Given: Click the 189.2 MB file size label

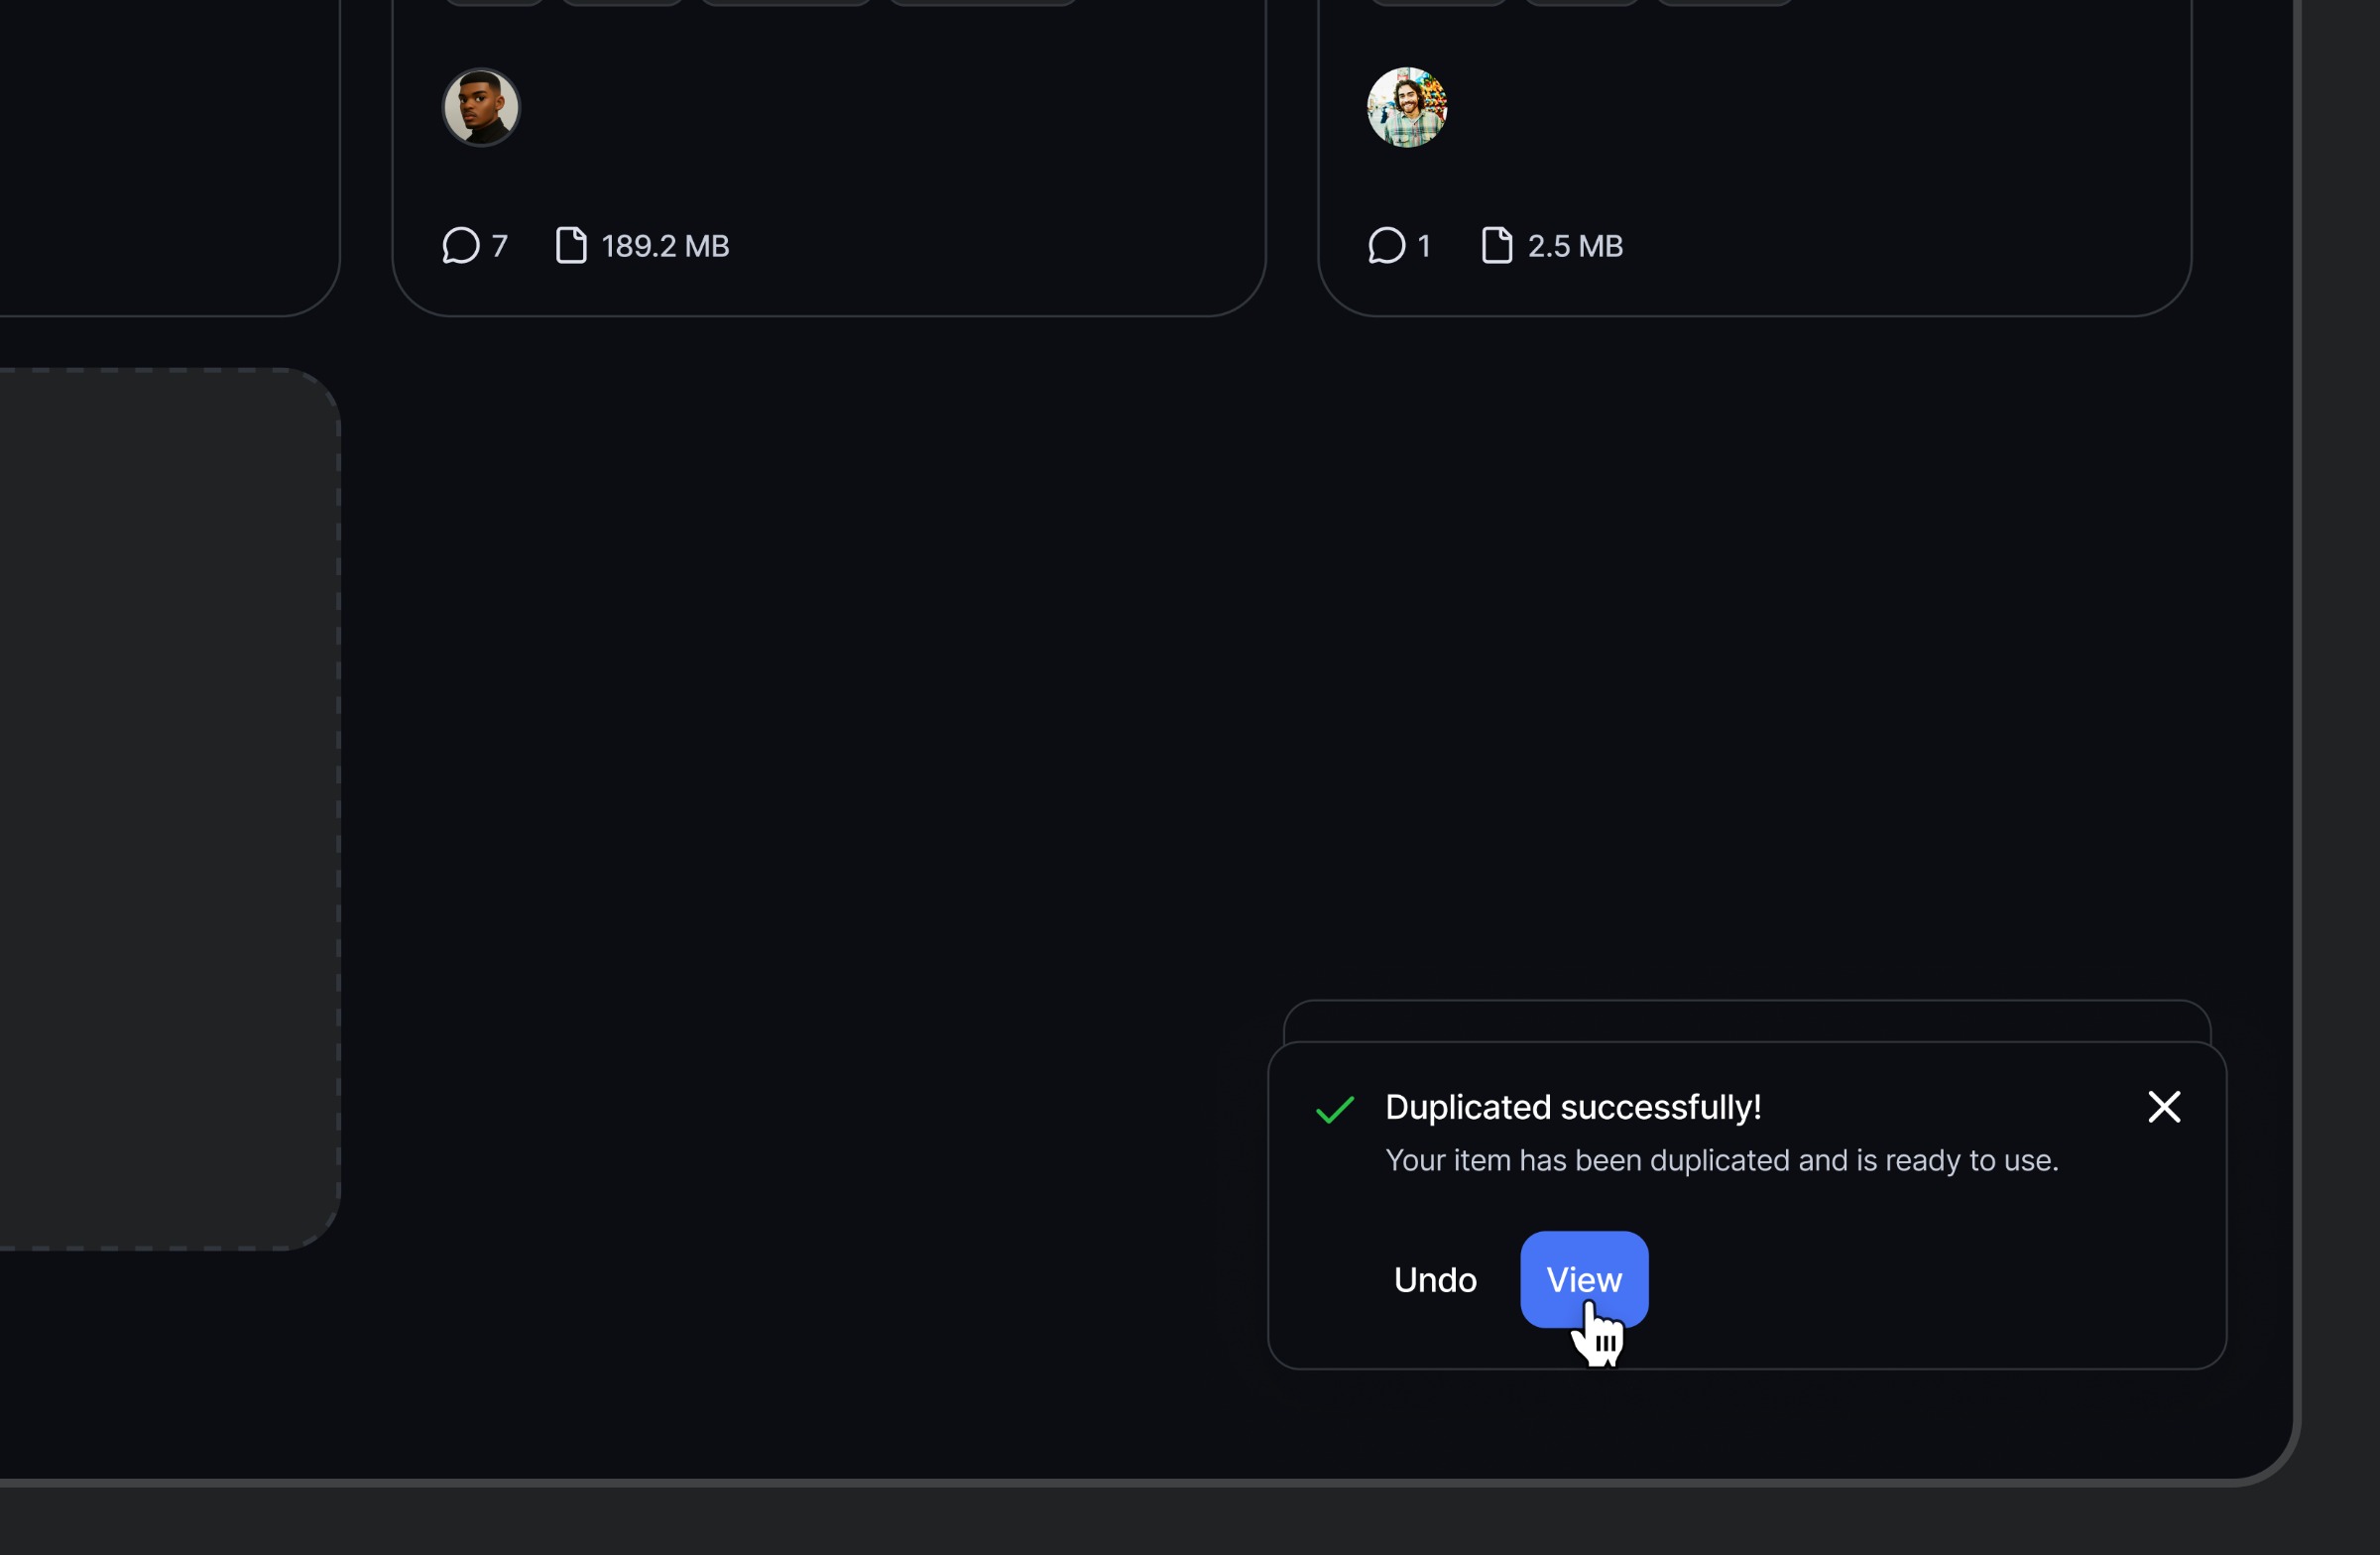Looking at the screenshot, I should click(665, 246).
